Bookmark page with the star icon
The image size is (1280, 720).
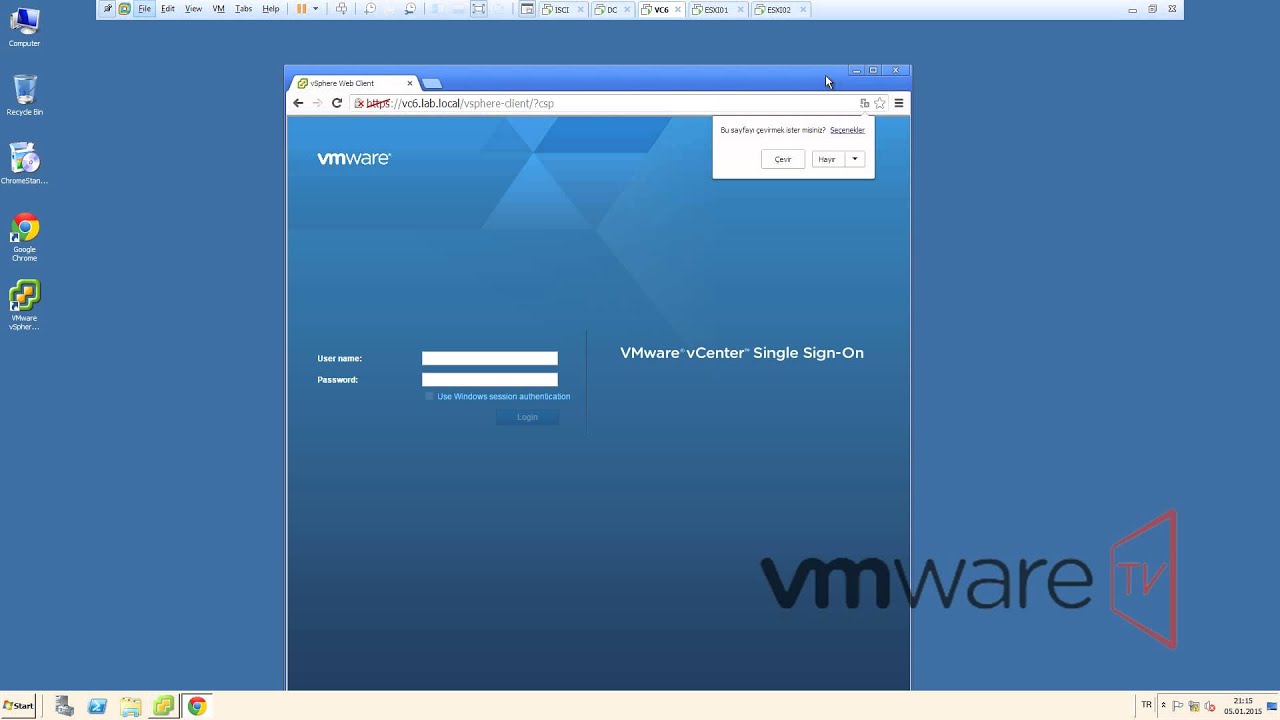pyautogui.click(x=880, y=103)
